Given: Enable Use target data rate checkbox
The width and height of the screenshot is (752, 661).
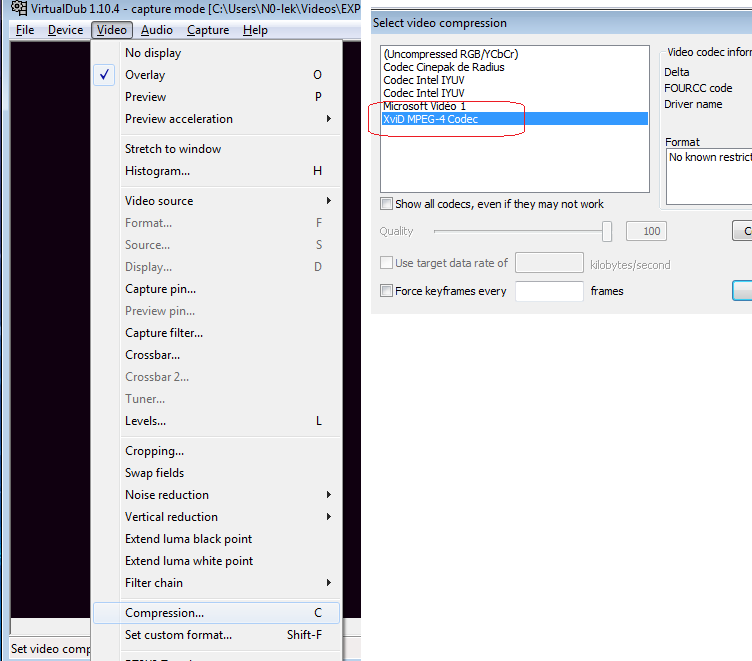Looking at the screenshot, I should (387, 262).
